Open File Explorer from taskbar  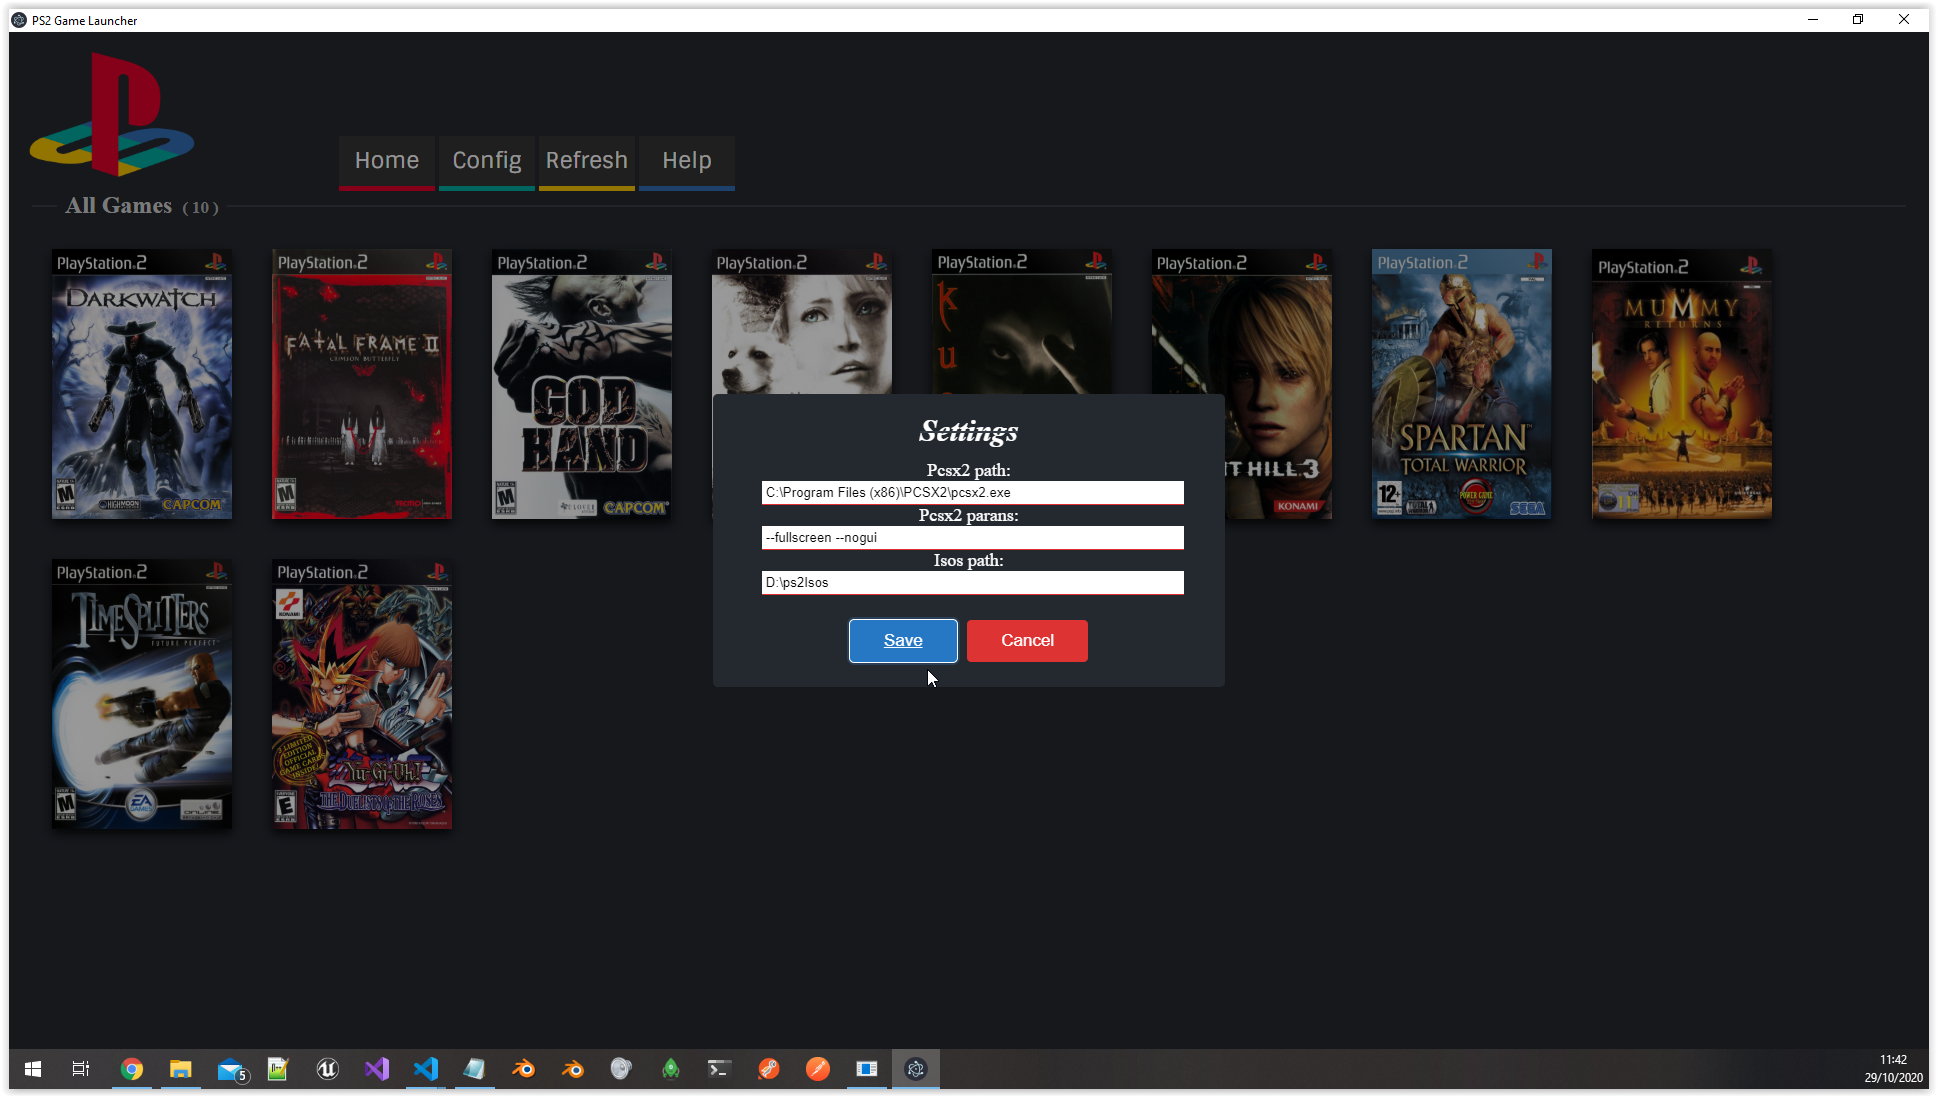click(x=180, y=1069)
